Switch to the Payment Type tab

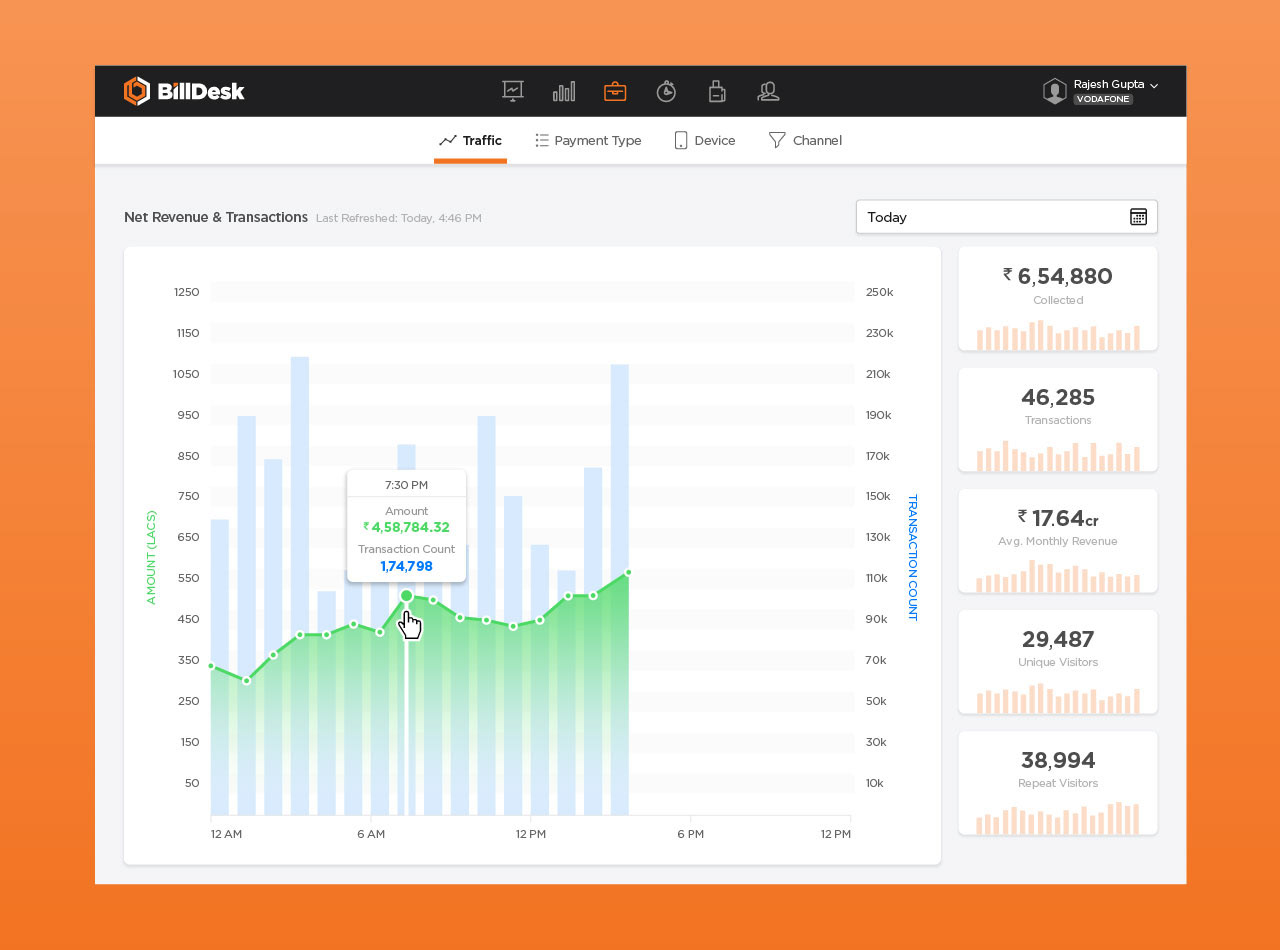click(588, 141)
